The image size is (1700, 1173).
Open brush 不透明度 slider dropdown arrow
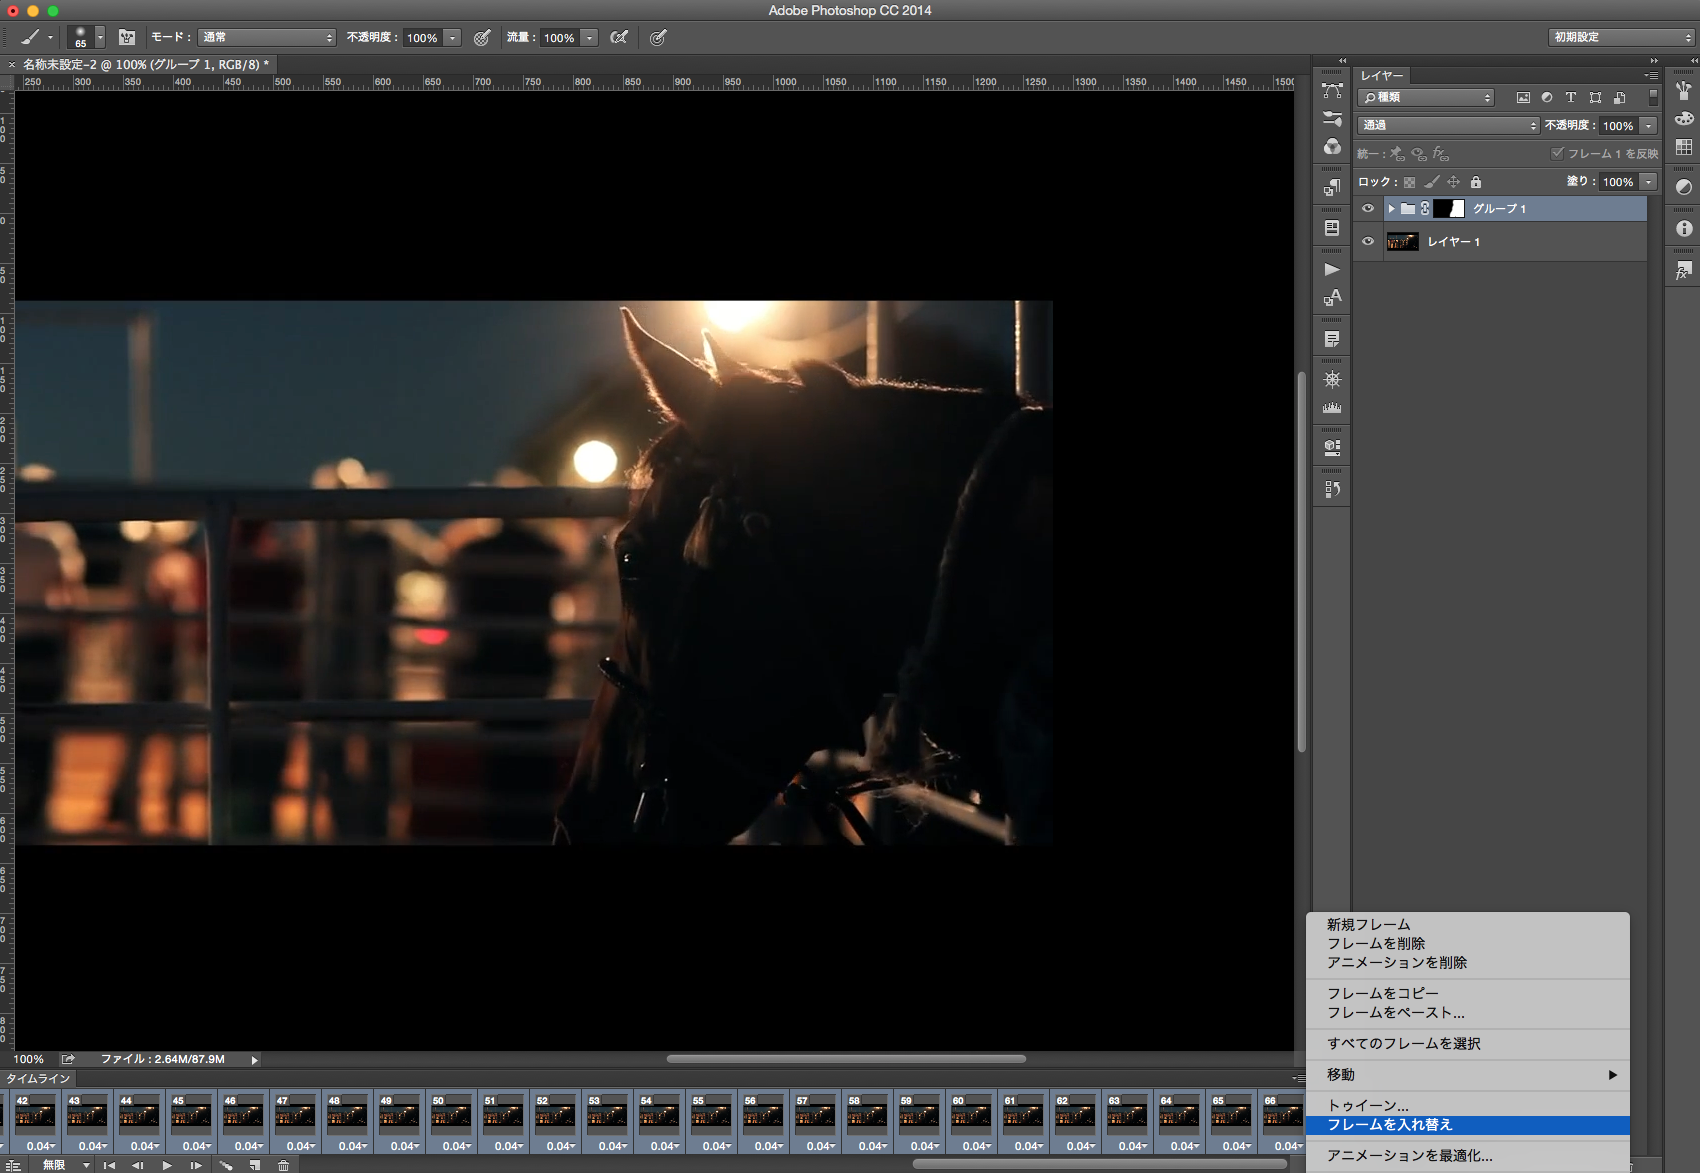click(453, 37)
